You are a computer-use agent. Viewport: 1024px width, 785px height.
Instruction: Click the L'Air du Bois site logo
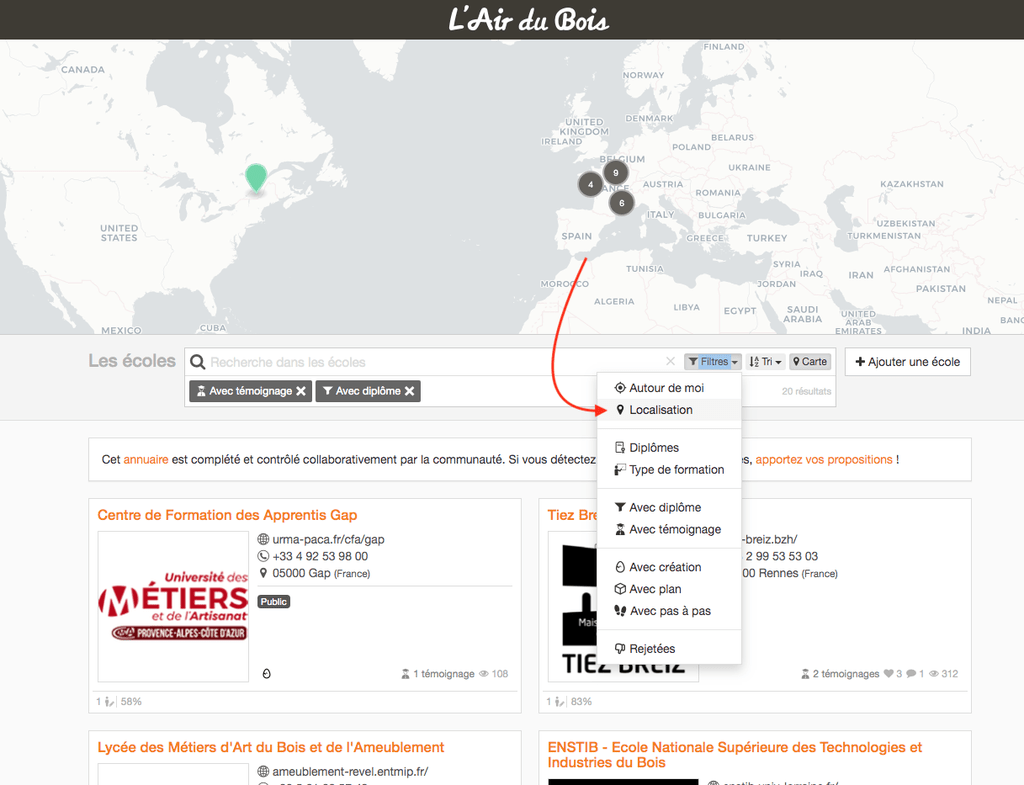pos(528,20)
